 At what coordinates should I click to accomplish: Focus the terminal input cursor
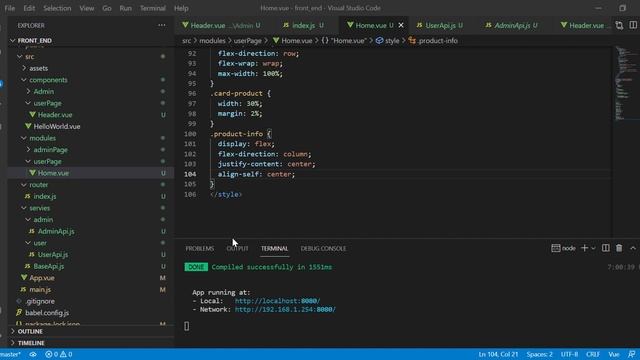(187, 326)
